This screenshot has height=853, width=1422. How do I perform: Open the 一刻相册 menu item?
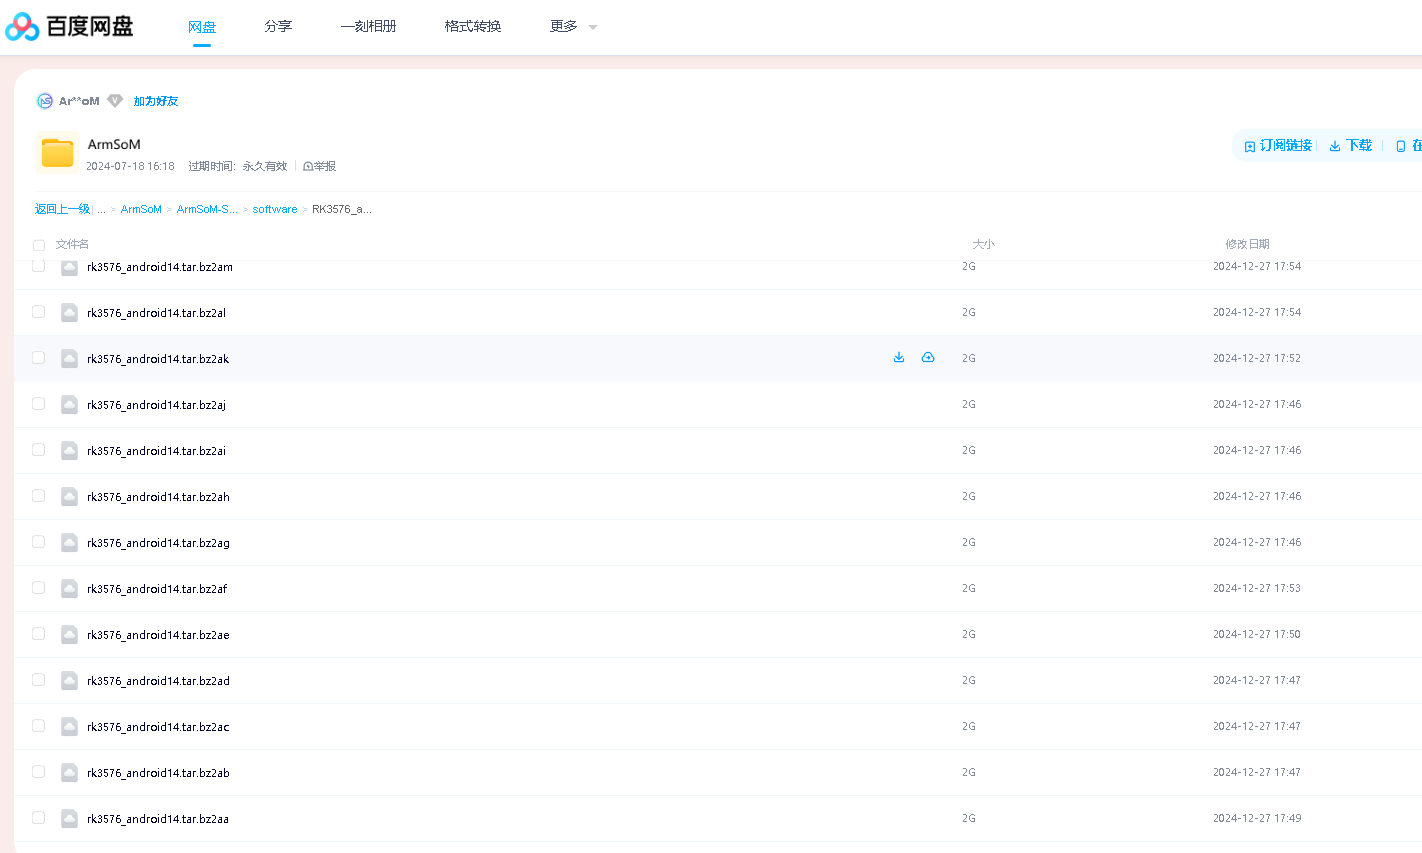click(369, 26)
